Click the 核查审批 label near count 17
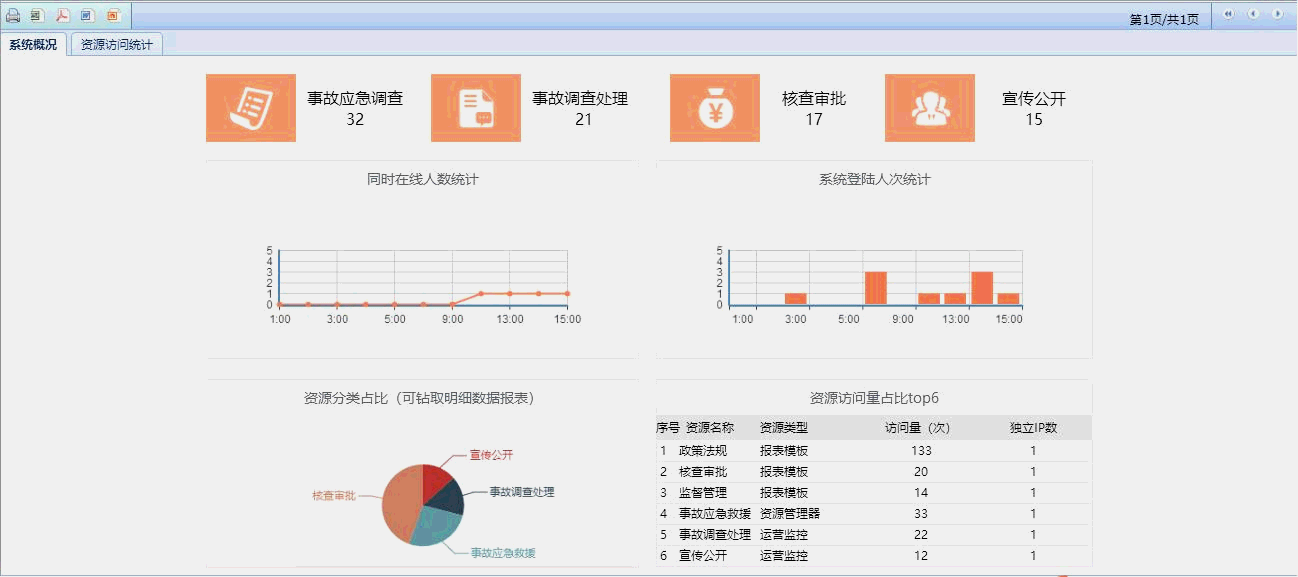 [814, 99]
